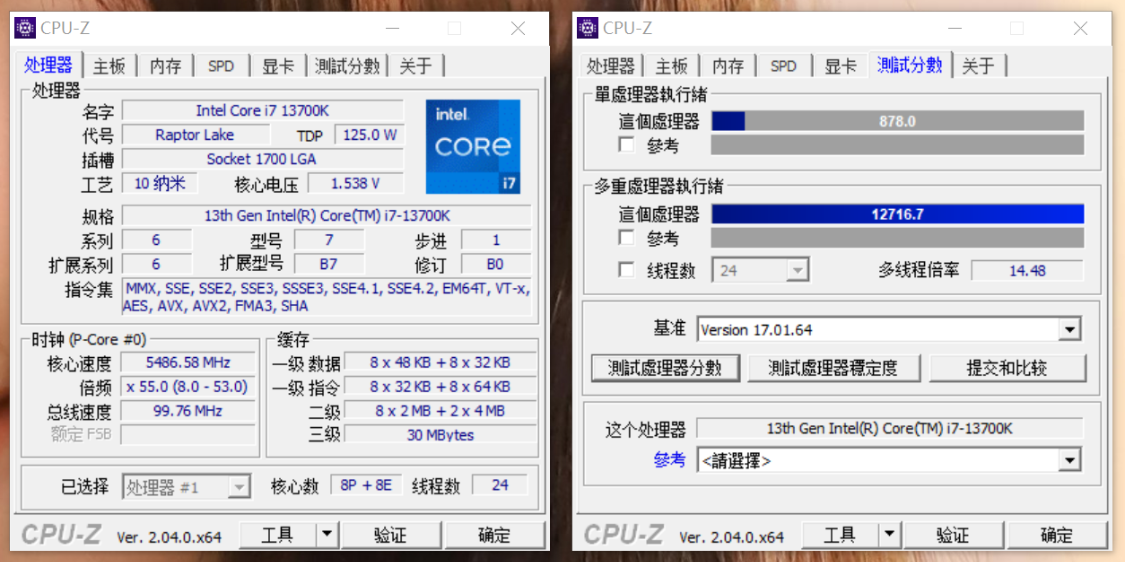Click 提交和比較 button

(1007, 368)
